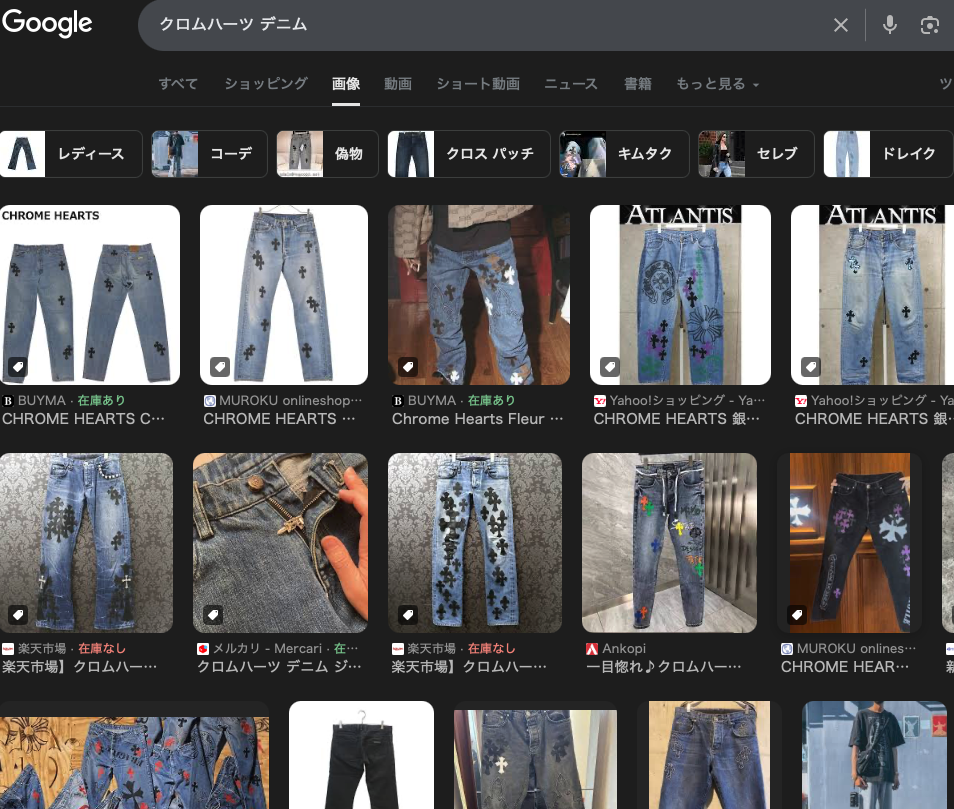Click the product tag icon on second ATLANTIS image

coord(810,367)
